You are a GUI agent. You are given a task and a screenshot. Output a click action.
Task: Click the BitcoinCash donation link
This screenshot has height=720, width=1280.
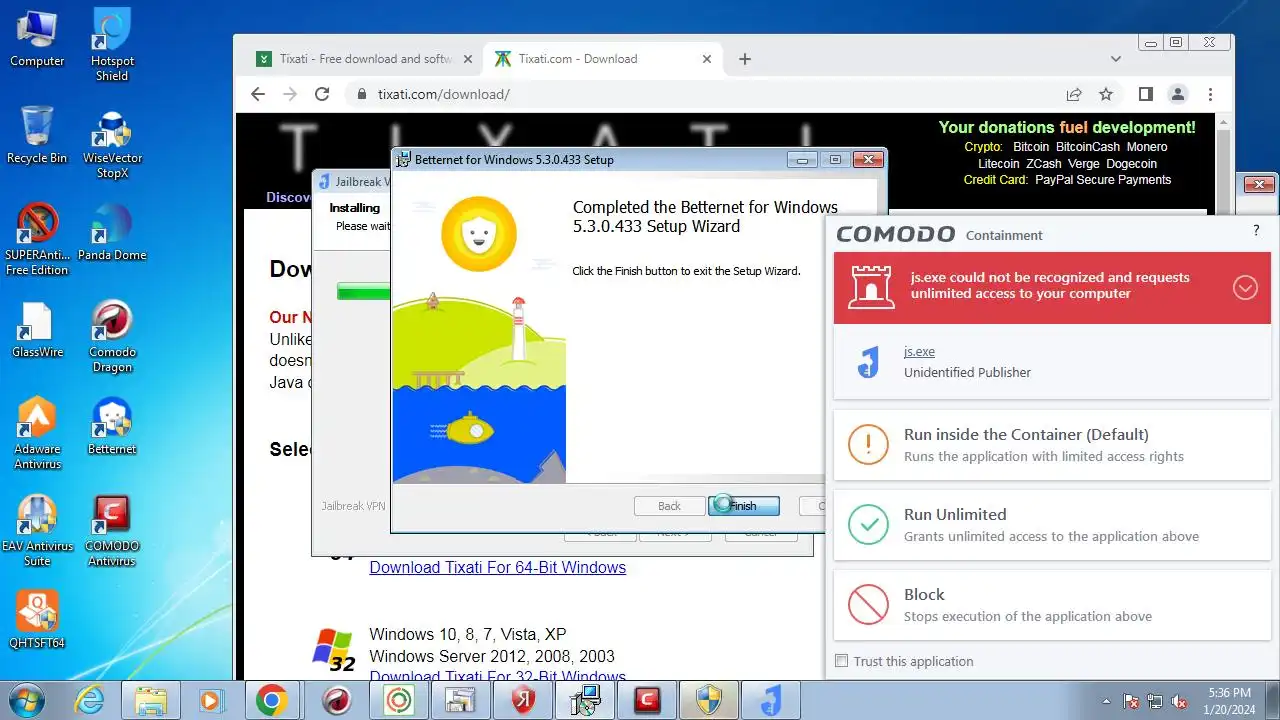(x=1088, y=147)
